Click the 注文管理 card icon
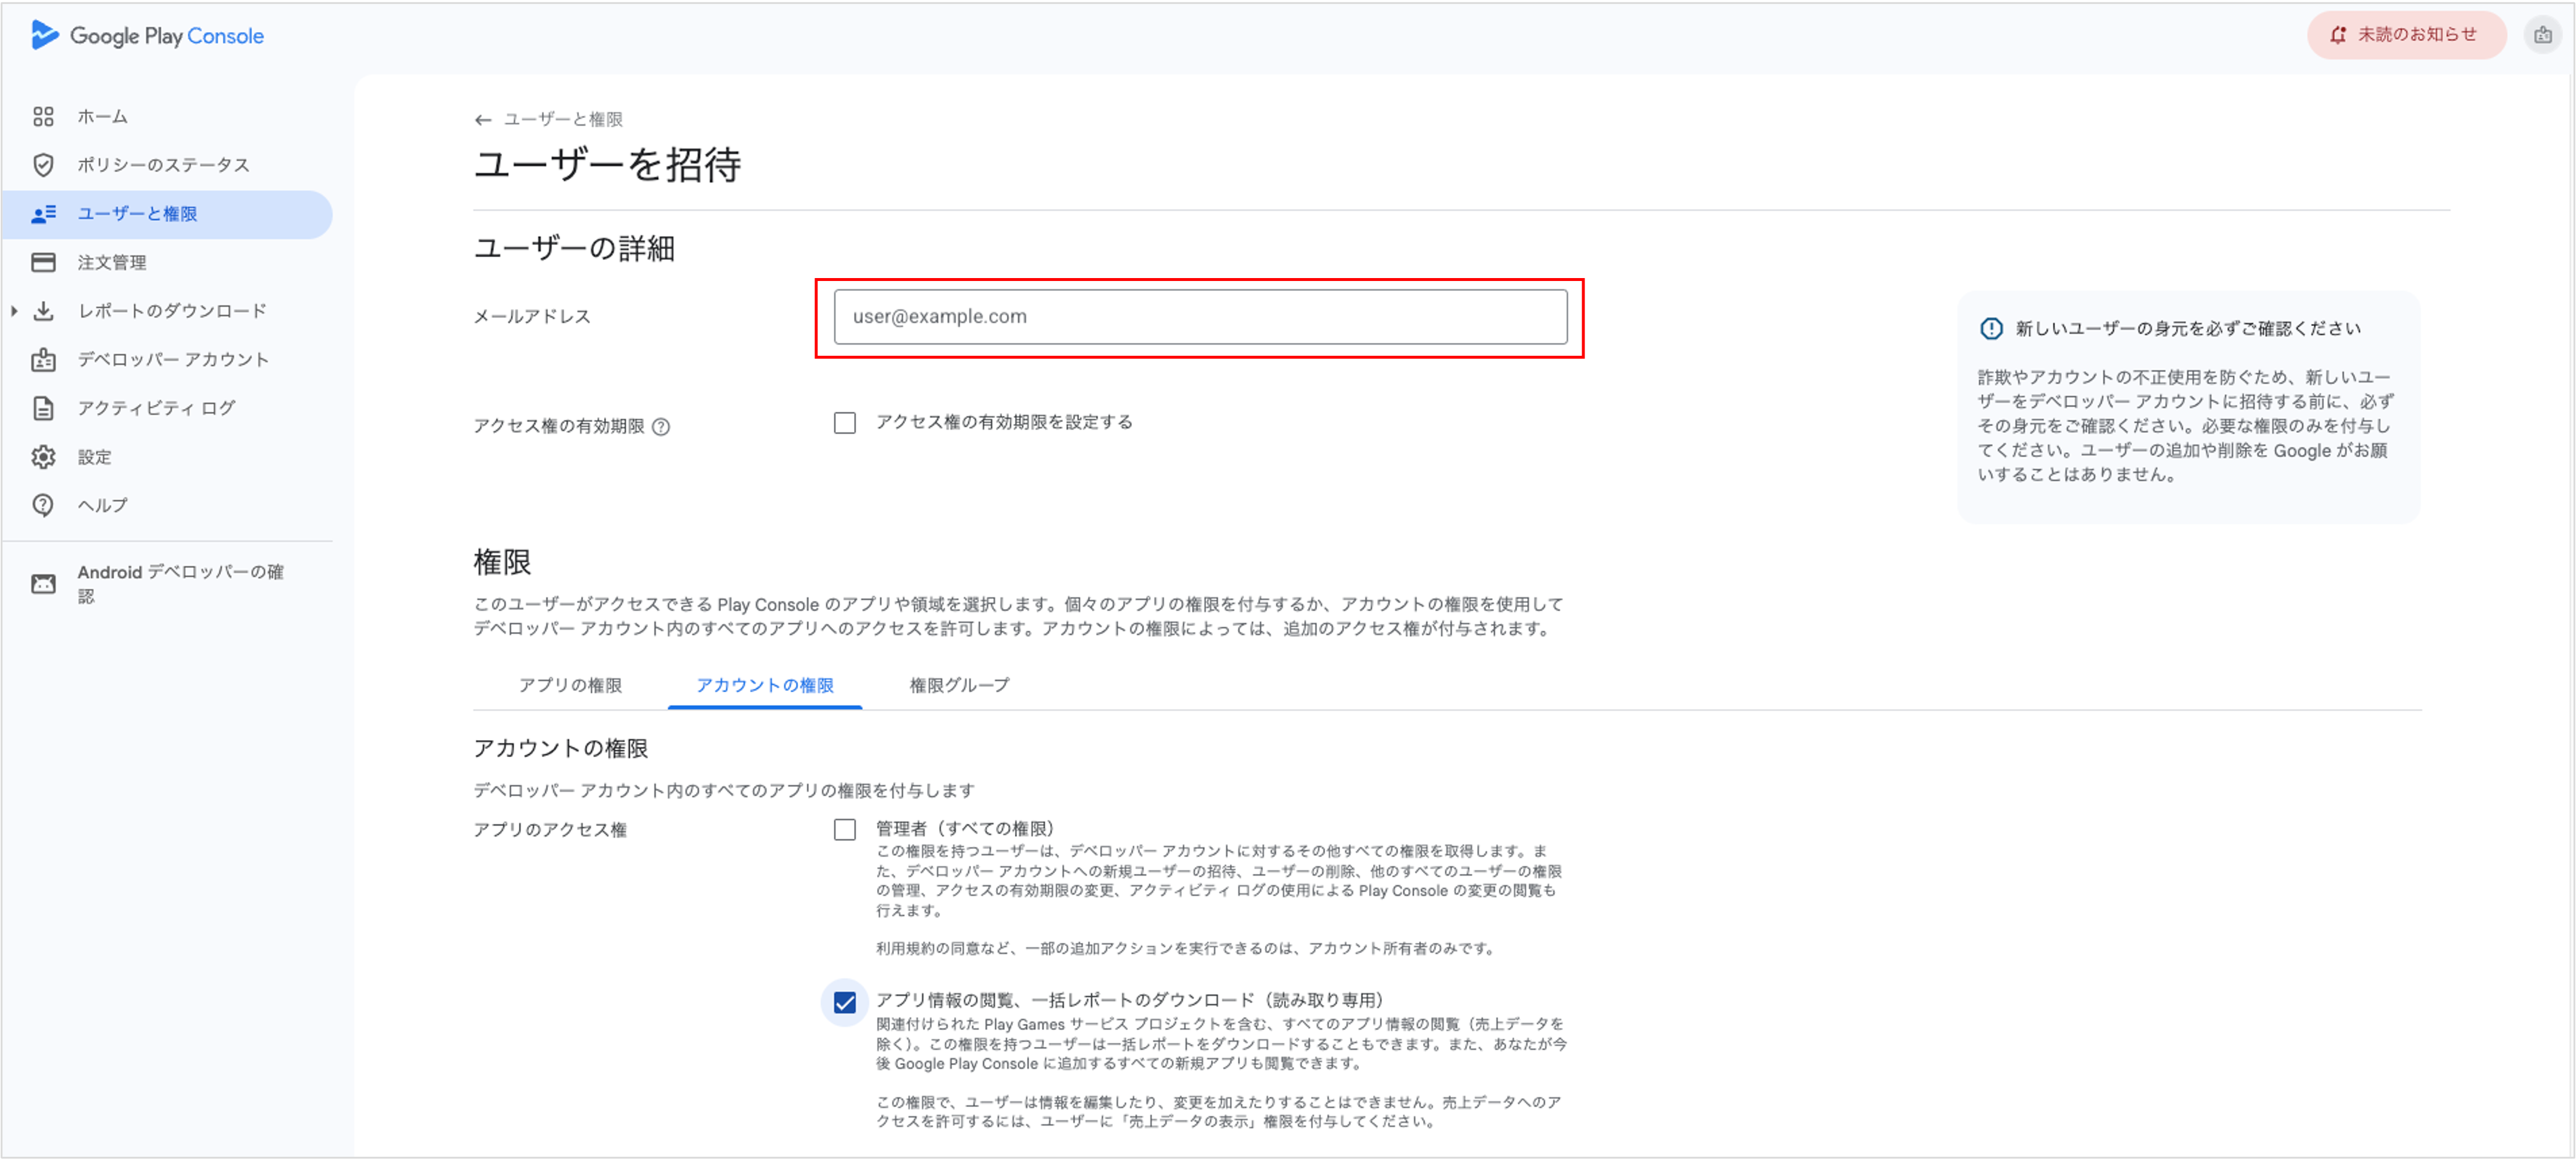The height and width of the screenshot is (1159, 2576). (43, 262)
